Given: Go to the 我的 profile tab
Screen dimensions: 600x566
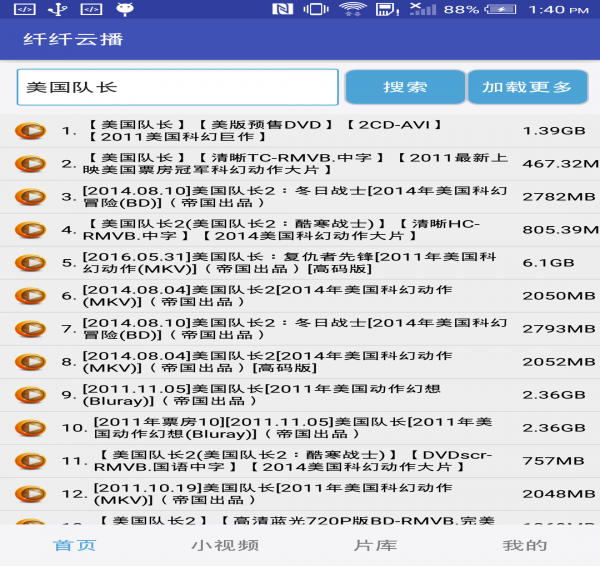Looking at the screenshot, I should pos(525,545).
